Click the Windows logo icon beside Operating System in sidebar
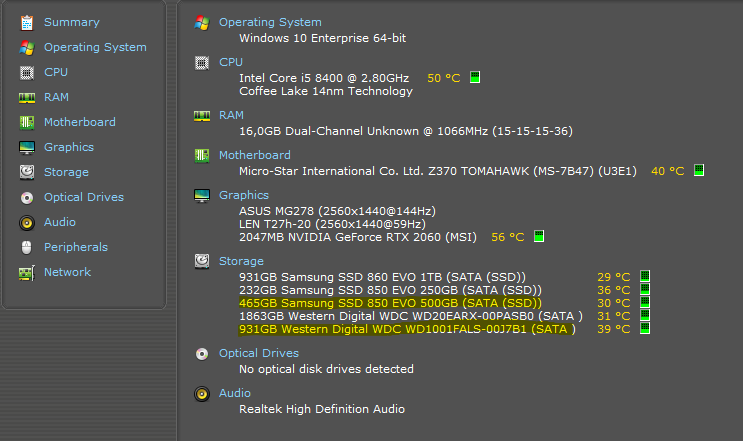Screen dimensions: 743x441 click(x=27, y=47)
